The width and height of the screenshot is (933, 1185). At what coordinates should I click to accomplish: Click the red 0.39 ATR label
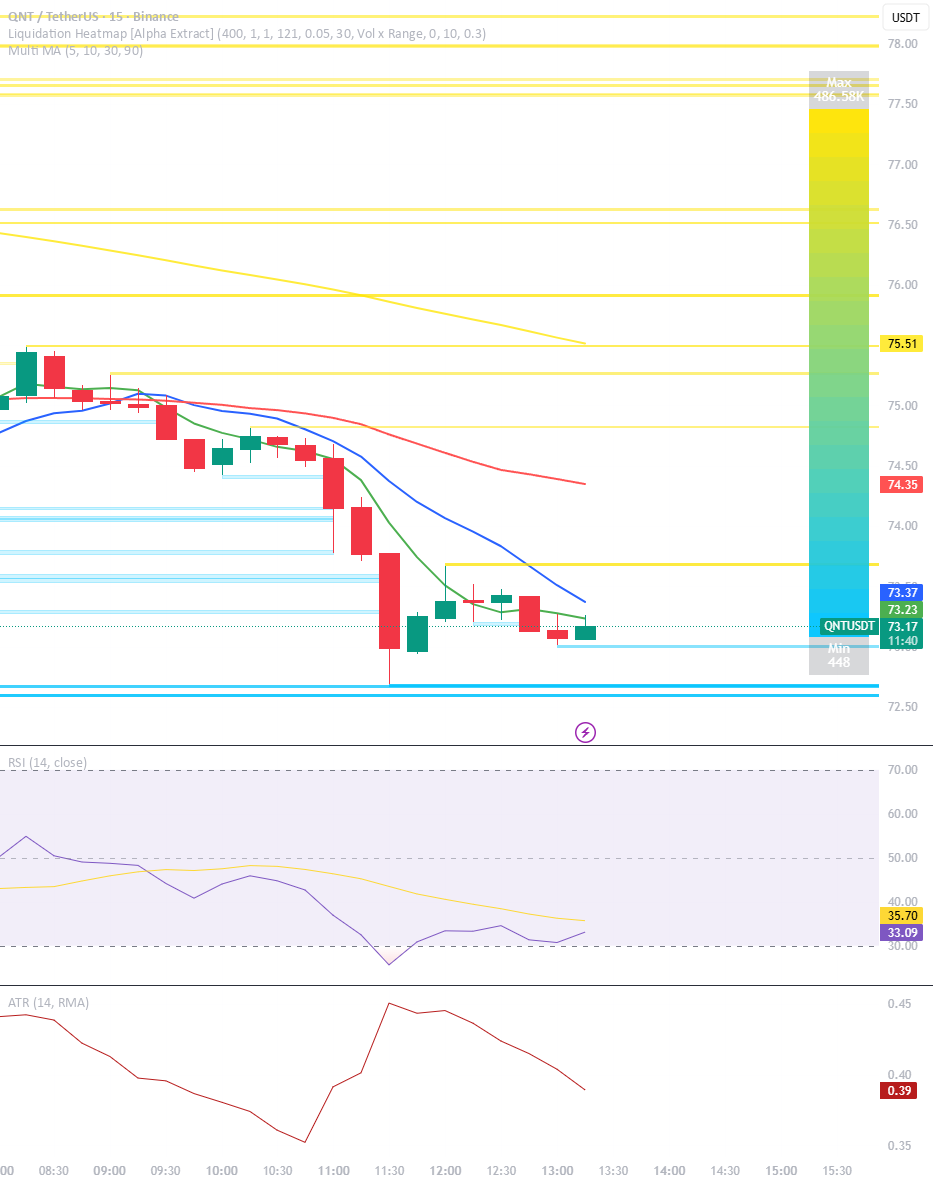pyautogui.click(x=899, y=1091)
